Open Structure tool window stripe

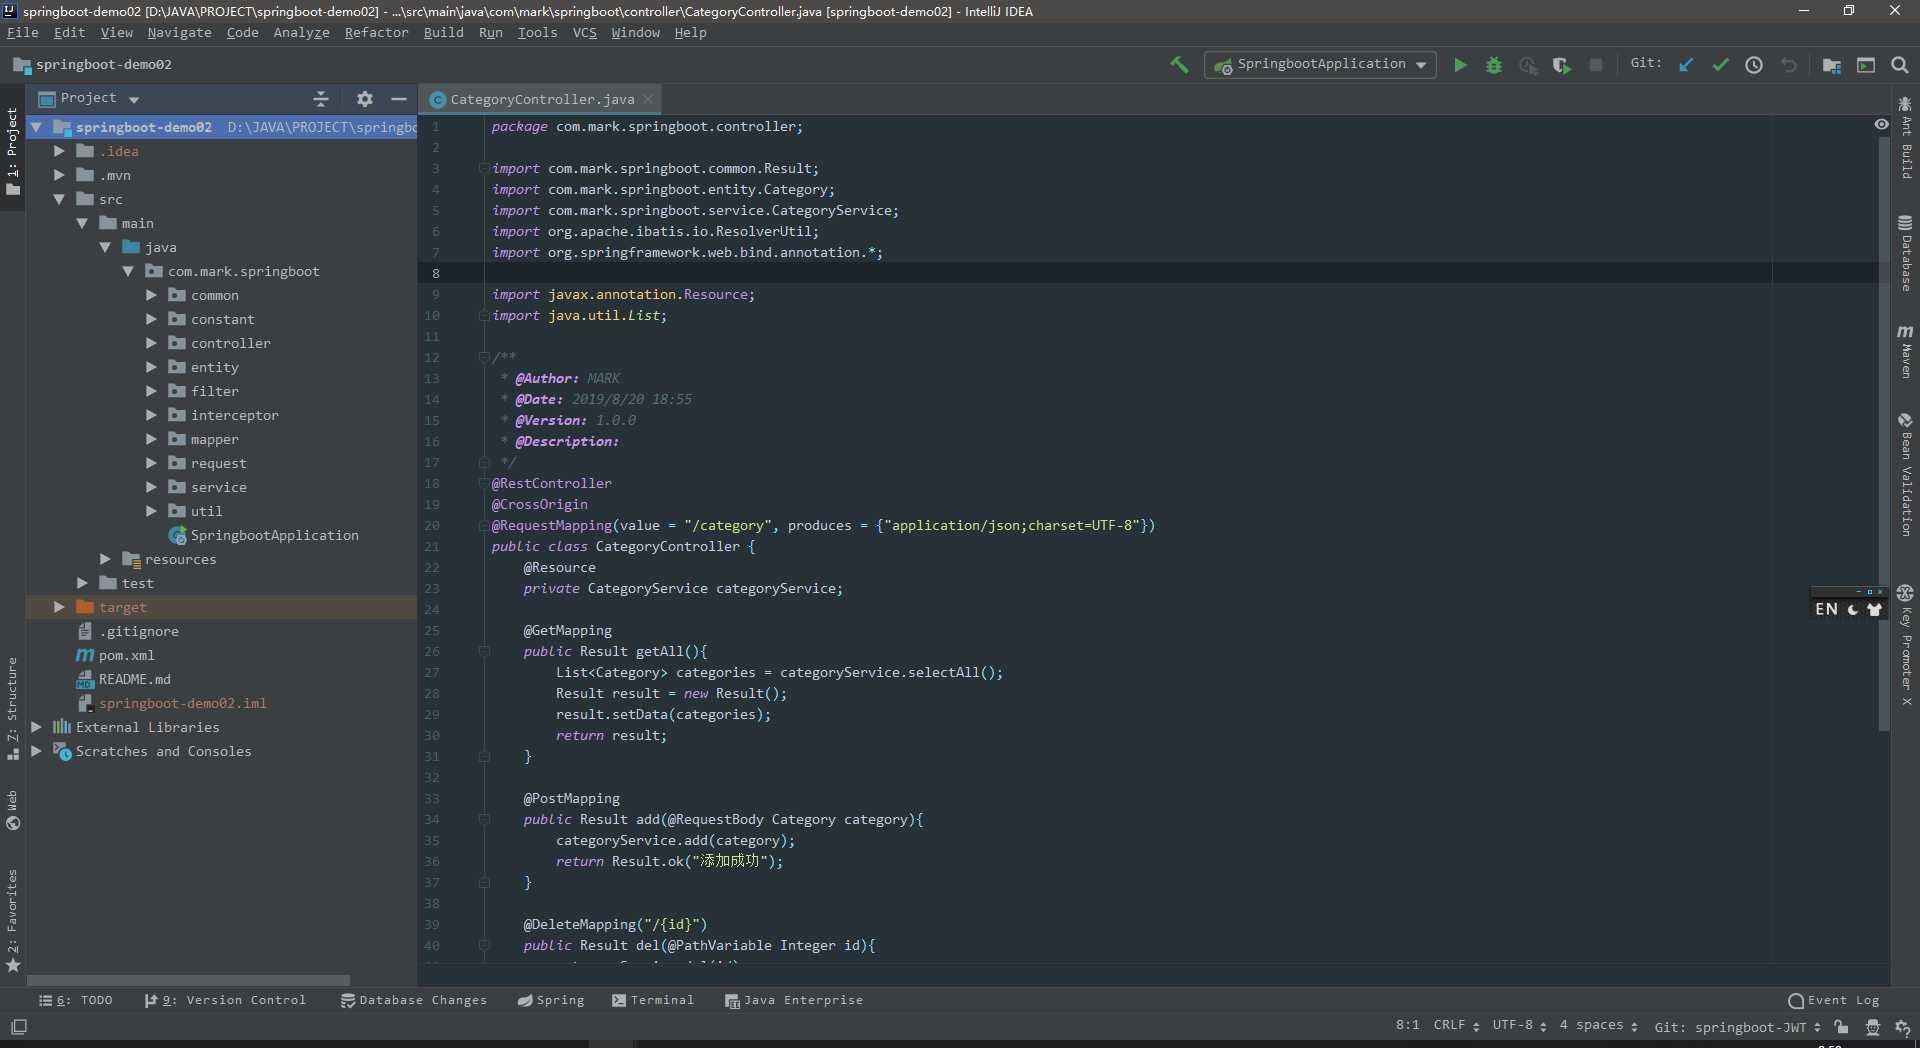coord(12,708)
